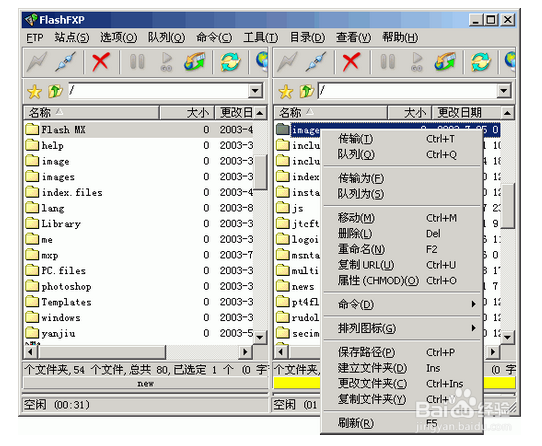This screenshot has width=542, height=446.
Task: Click the right pane Quick Connect plug icon
Action: (316, 62)
